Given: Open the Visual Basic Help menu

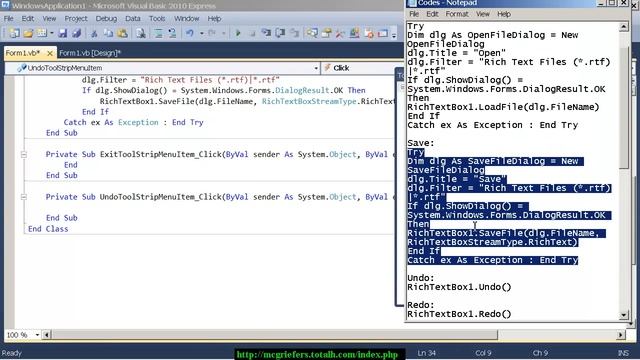Looking at the screenshot, I should 214,19.
